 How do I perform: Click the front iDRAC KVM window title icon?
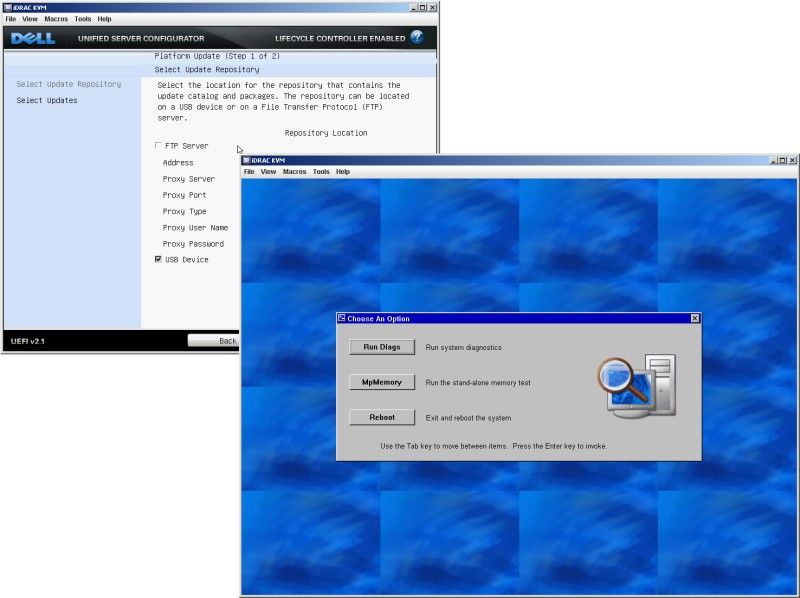point(246,160)
